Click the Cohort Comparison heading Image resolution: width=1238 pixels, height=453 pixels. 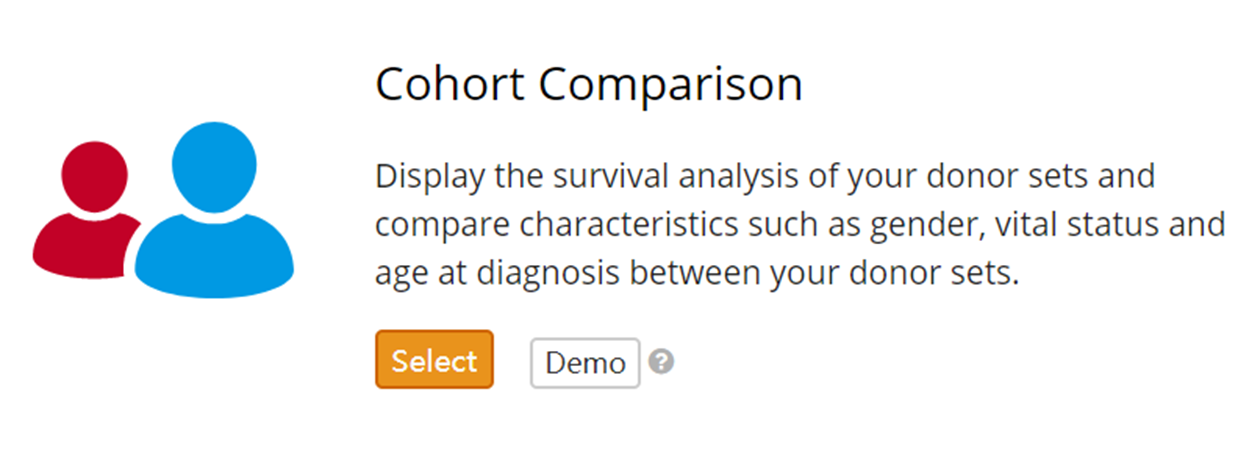tap(589, 85)
